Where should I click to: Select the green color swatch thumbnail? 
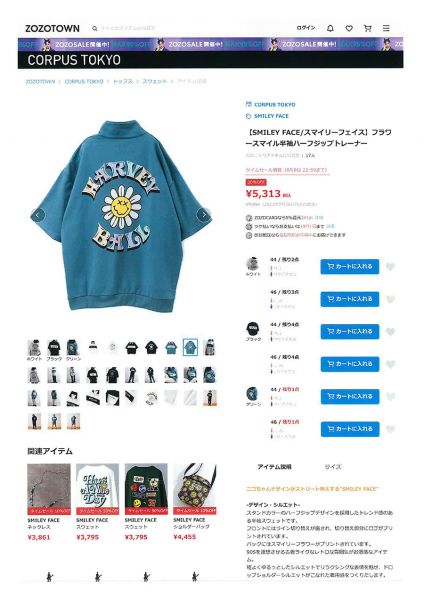(x=73, y=350)
